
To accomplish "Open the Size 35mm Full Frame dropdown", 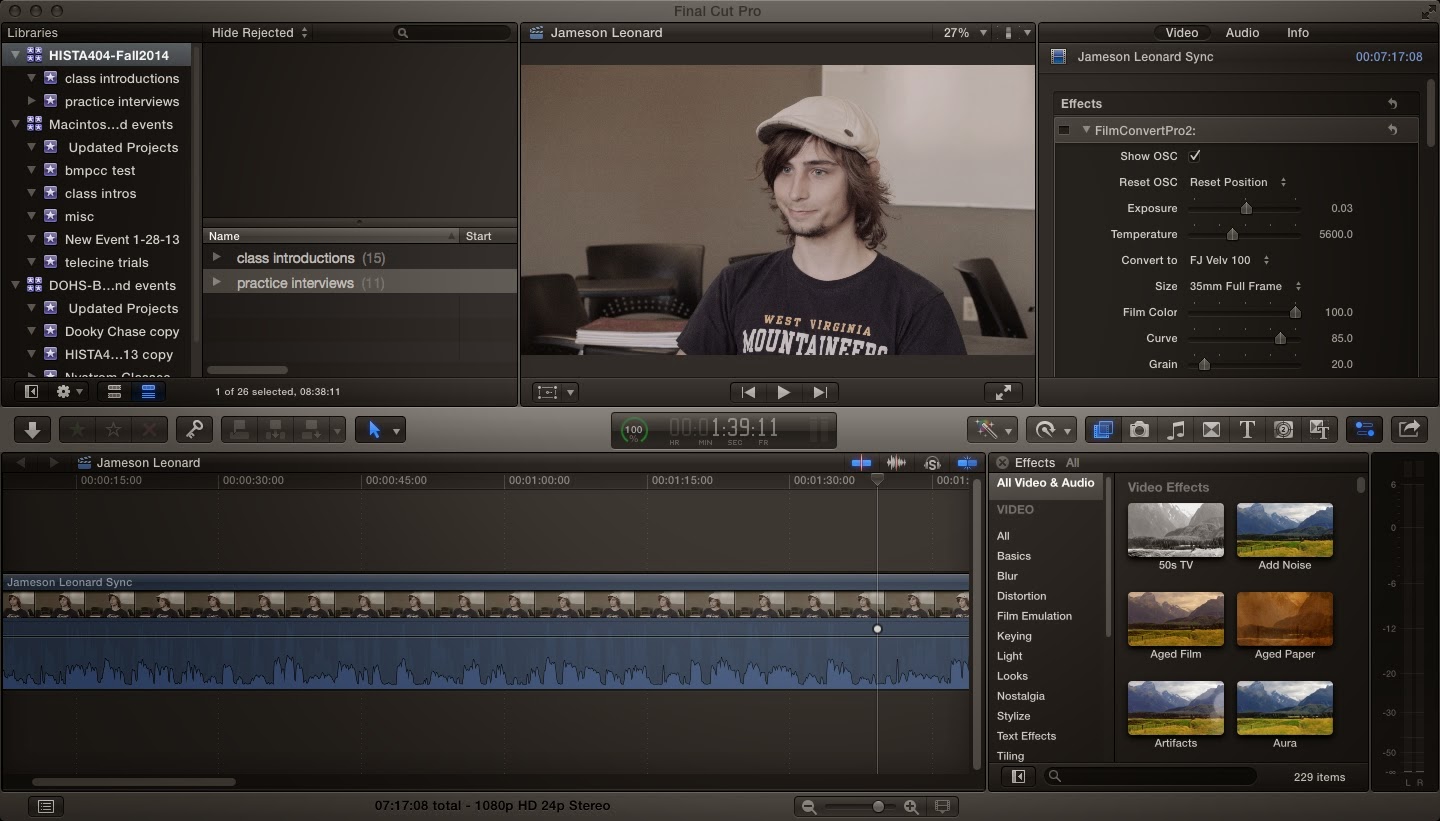I will pos(1245,286).
